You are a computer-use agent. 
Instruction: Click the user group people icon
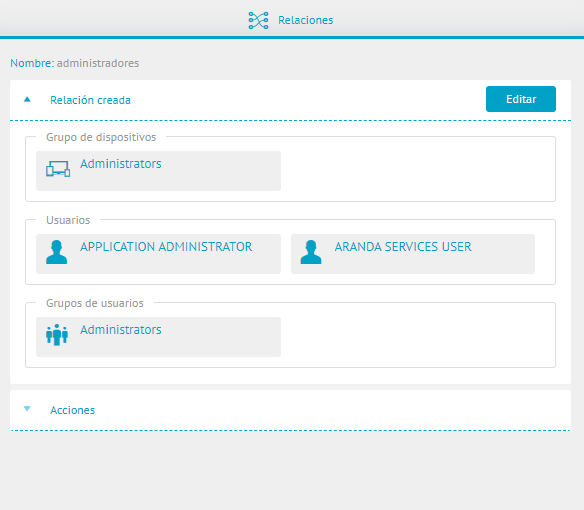(x=57, y=335)
